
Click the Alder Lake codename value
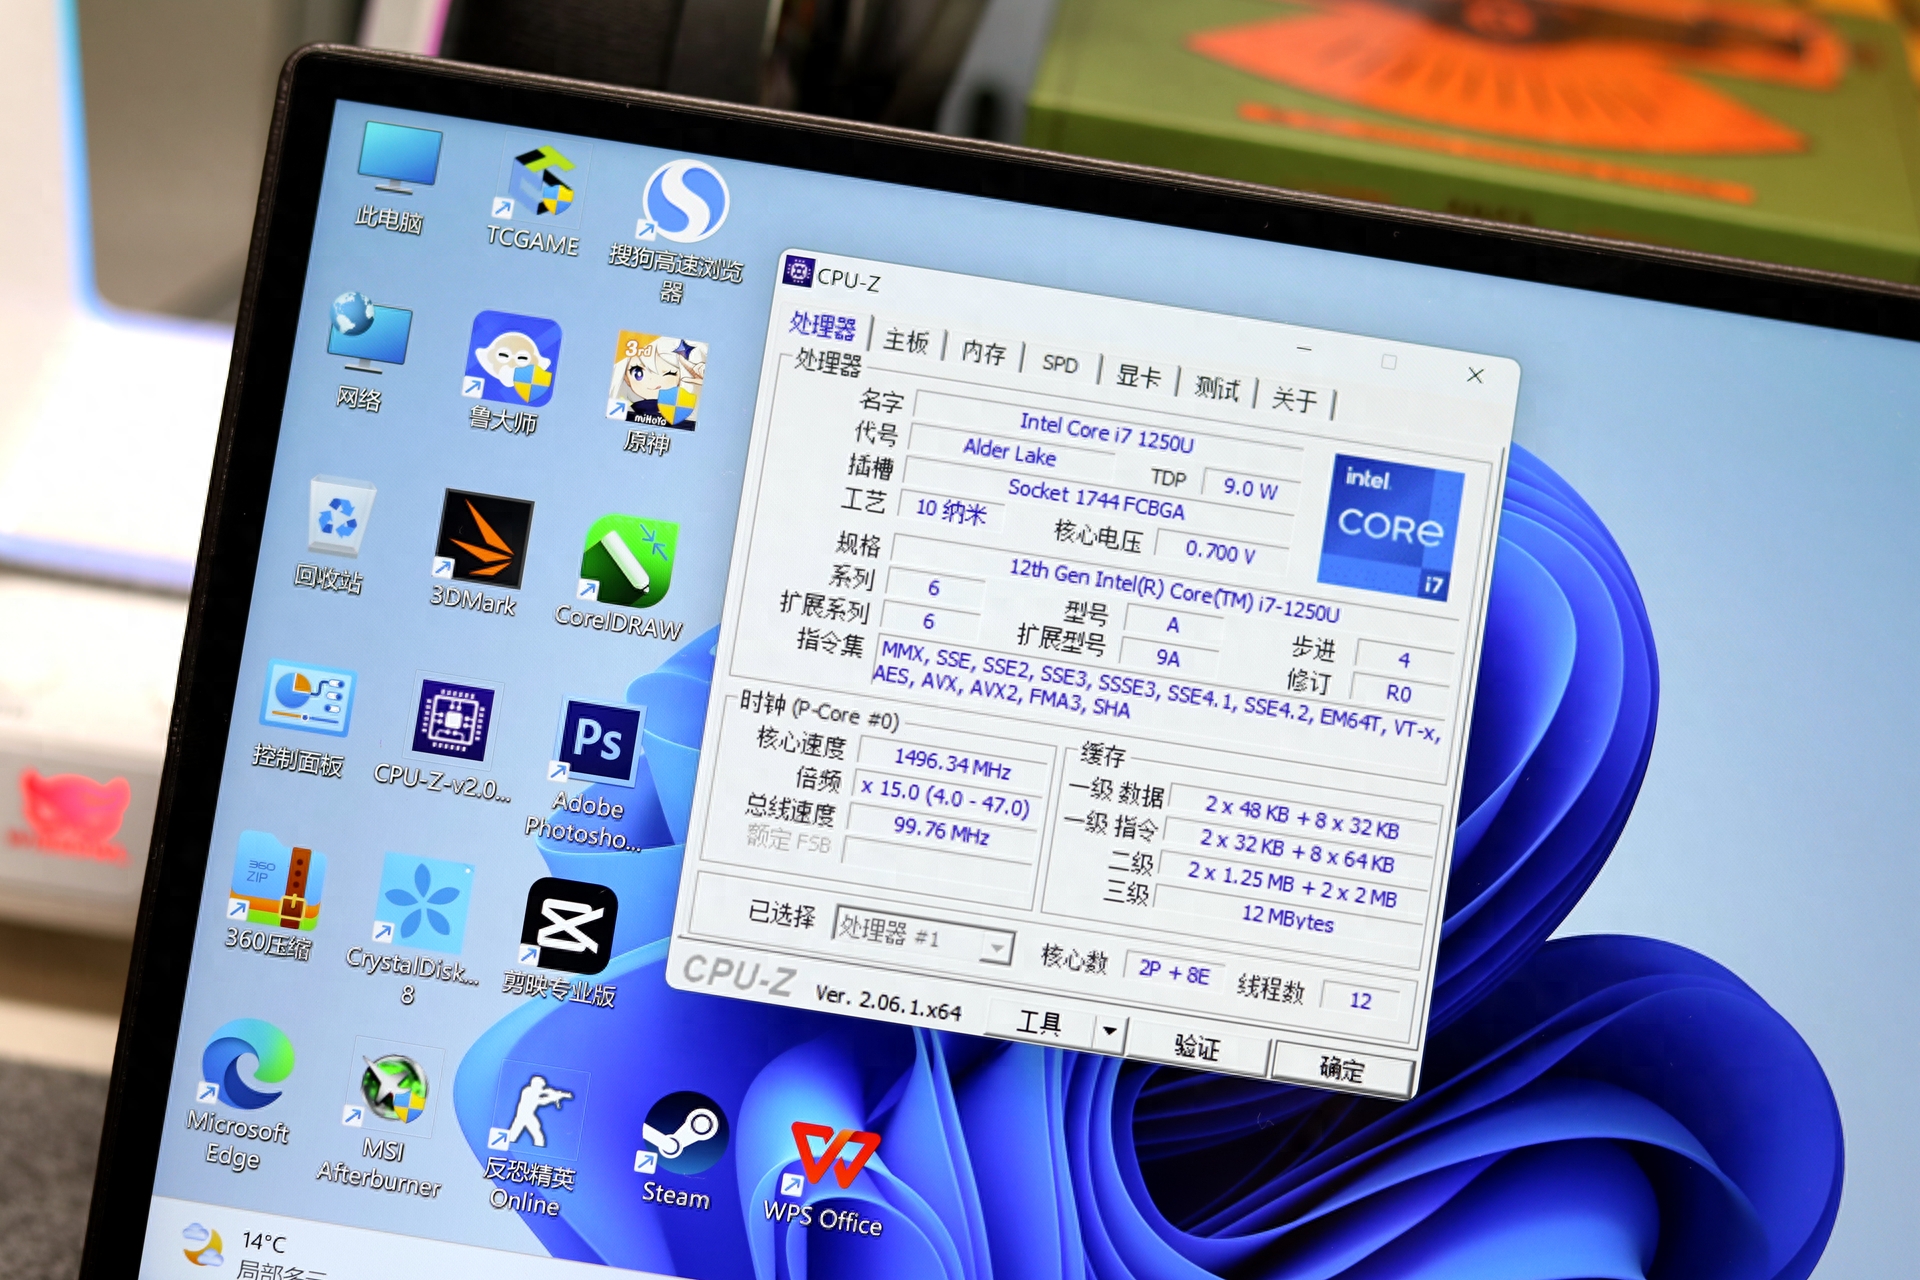click(x=1009, y=453)
